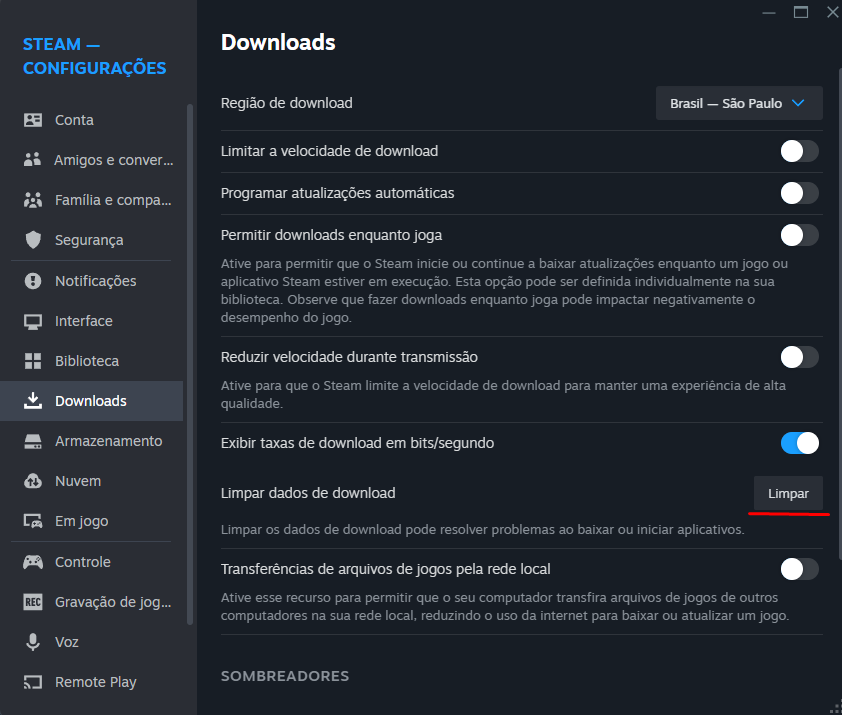Click the STEAM — CONFIGURAÇÕES header
The width and height of the screenshot is (842, 715).
coord(95,56)
